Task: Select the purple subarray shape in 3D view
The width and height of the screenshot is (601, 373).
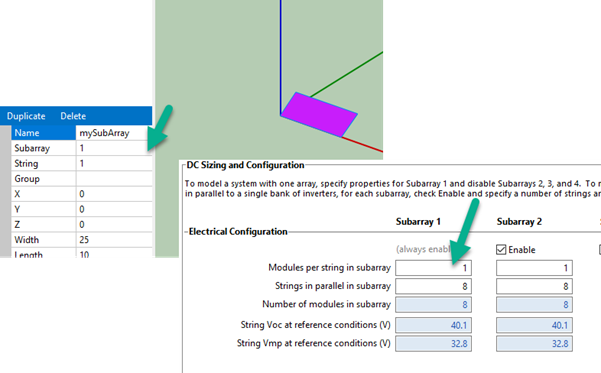Action: pyautogui.click(x=319, y=115)
